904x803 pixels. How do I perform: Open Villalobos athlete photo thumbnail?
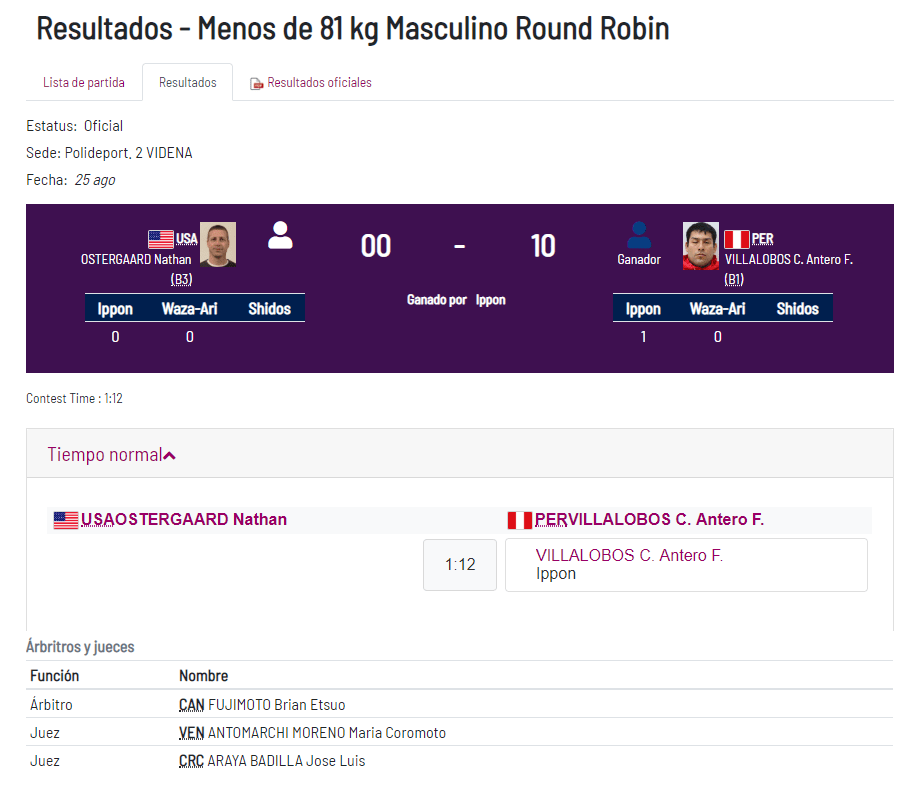pyautogui.click(x=700, y=245)
